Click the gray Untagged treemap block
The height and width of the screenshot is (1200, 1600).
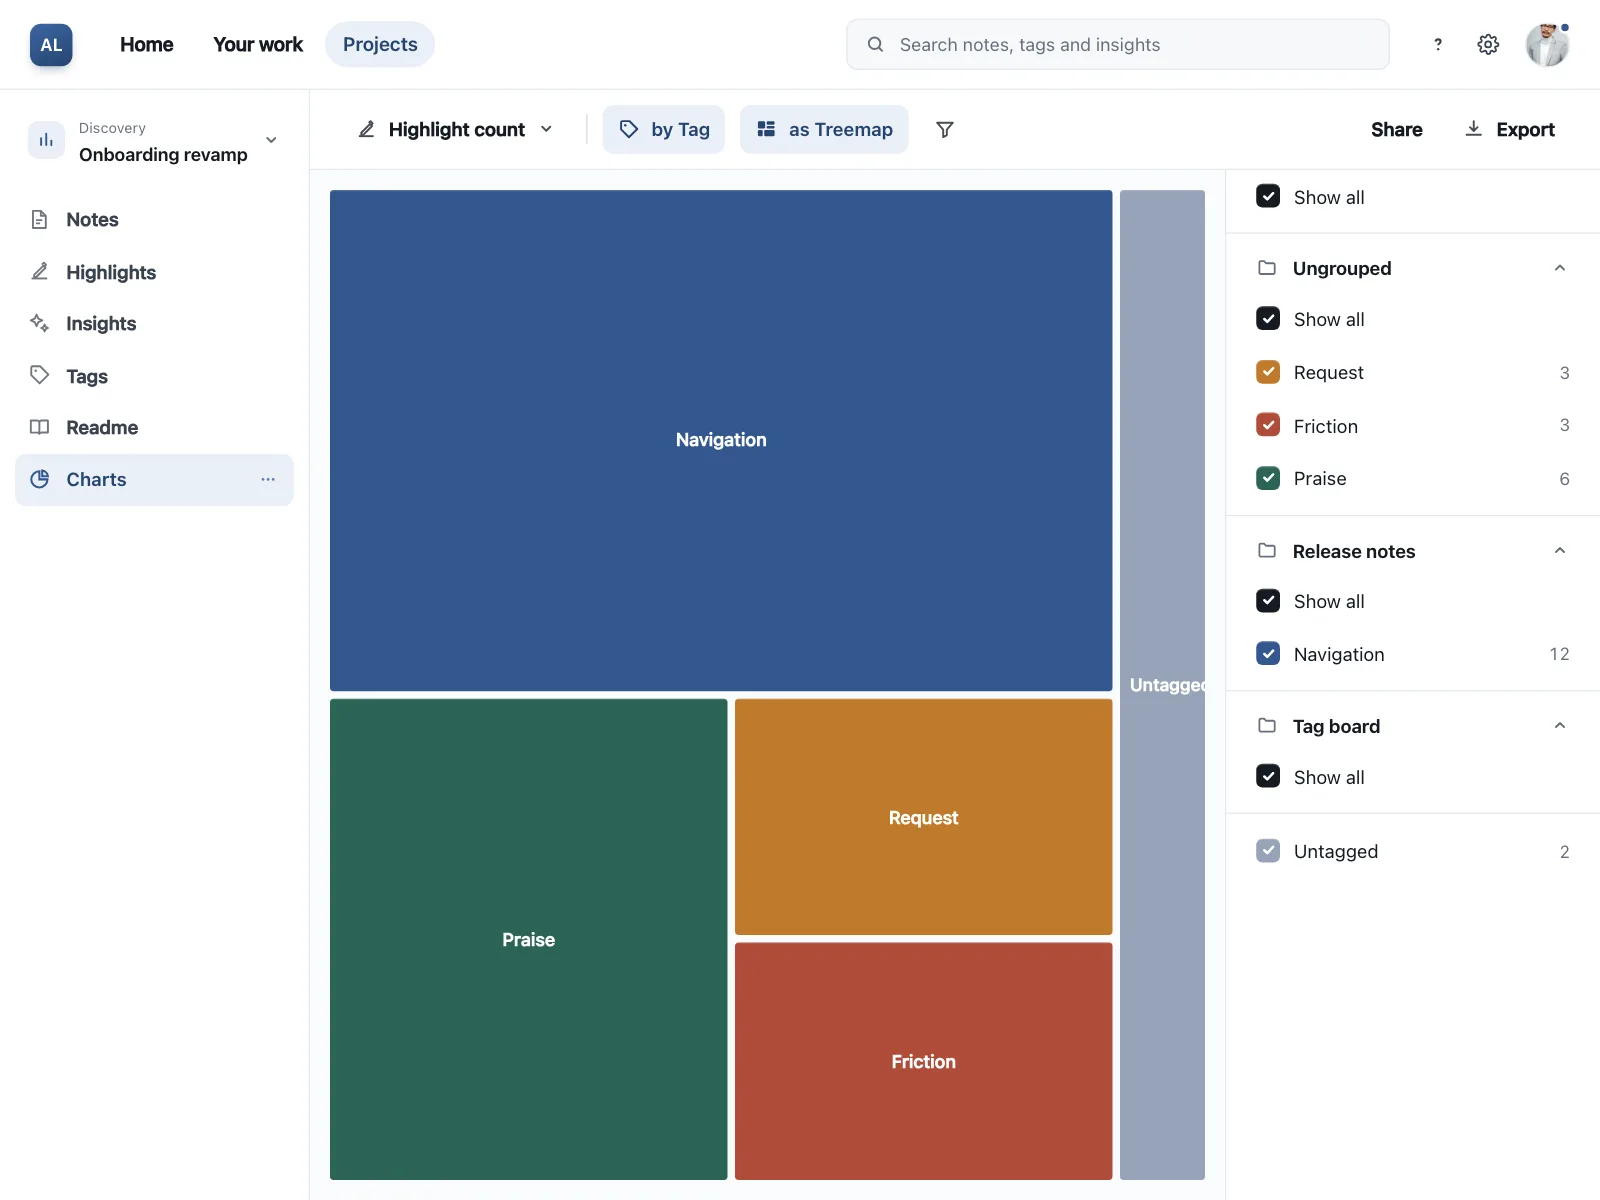[x=1162, y=685]
